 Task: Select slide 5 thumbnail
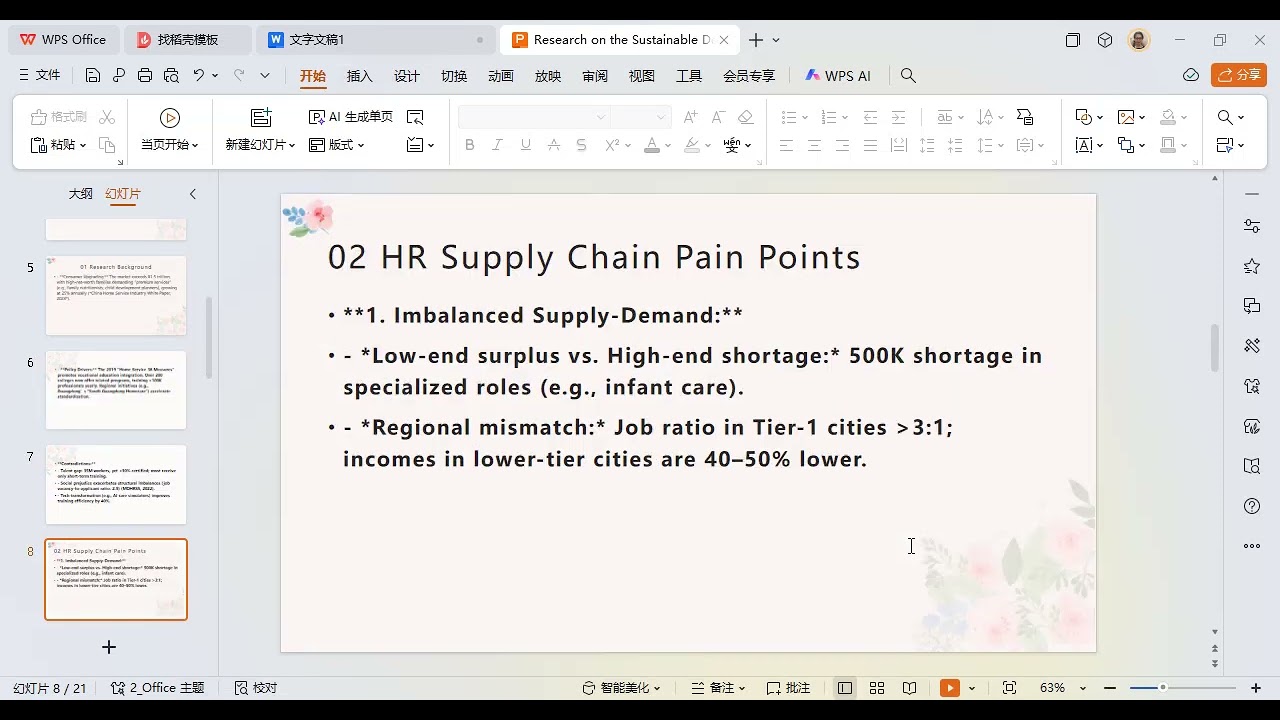116,295
